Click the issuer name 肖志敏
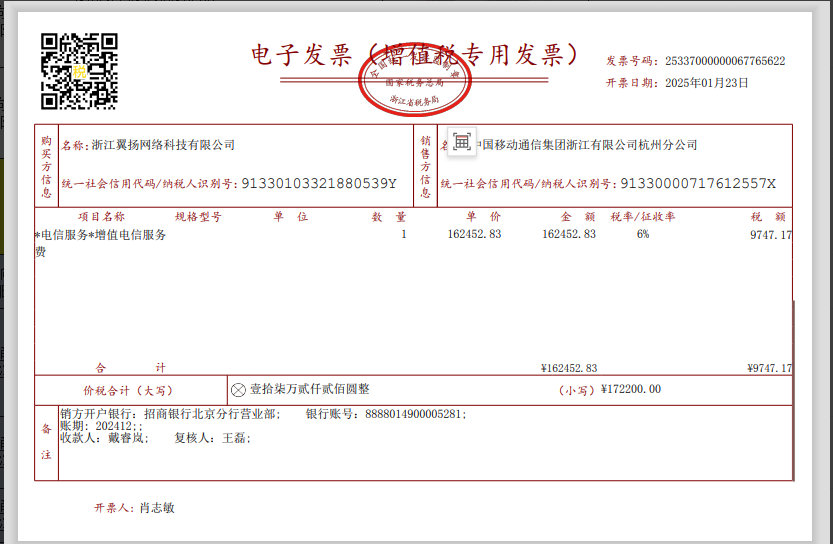This screenshot has width=833, height=544. click(x=156, y=508)
